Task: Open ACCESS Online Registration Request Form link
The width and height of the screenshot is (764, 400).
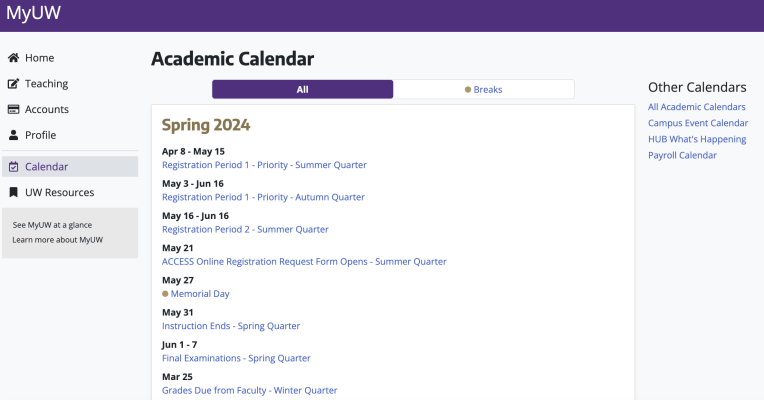Action: [x=304, y=262]
